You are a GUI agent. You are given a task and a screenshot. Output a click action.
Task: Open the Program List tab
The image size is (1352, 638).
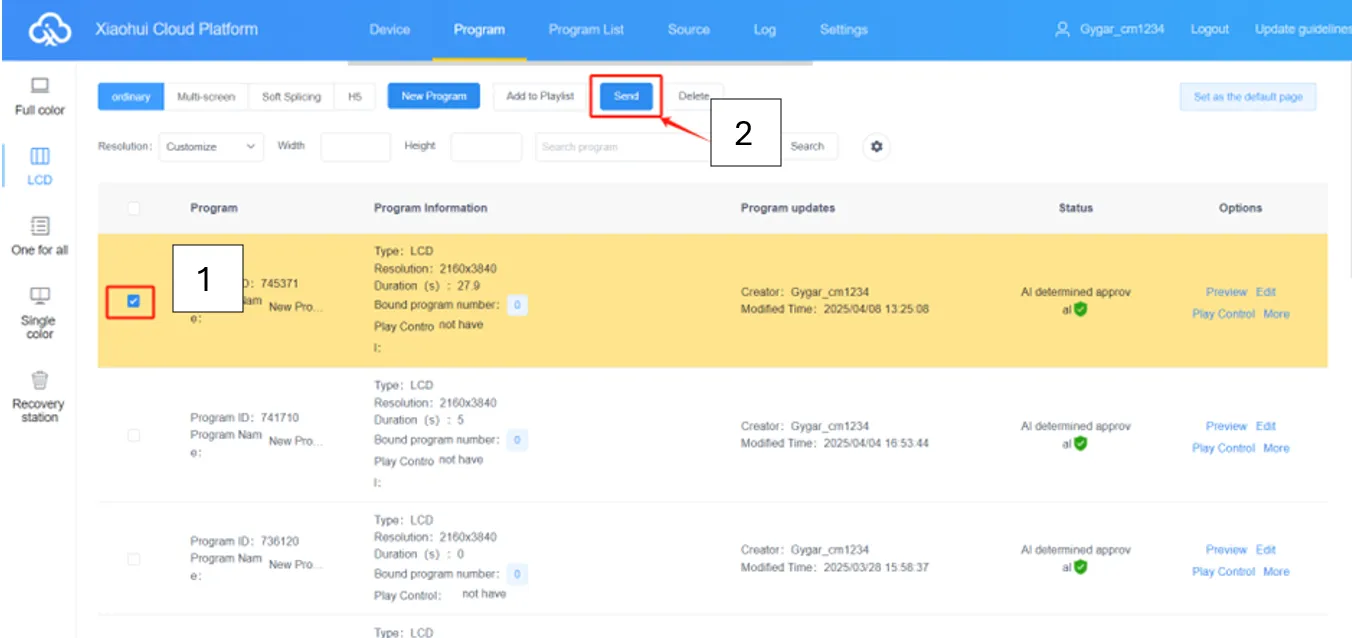tap(586, 30)
